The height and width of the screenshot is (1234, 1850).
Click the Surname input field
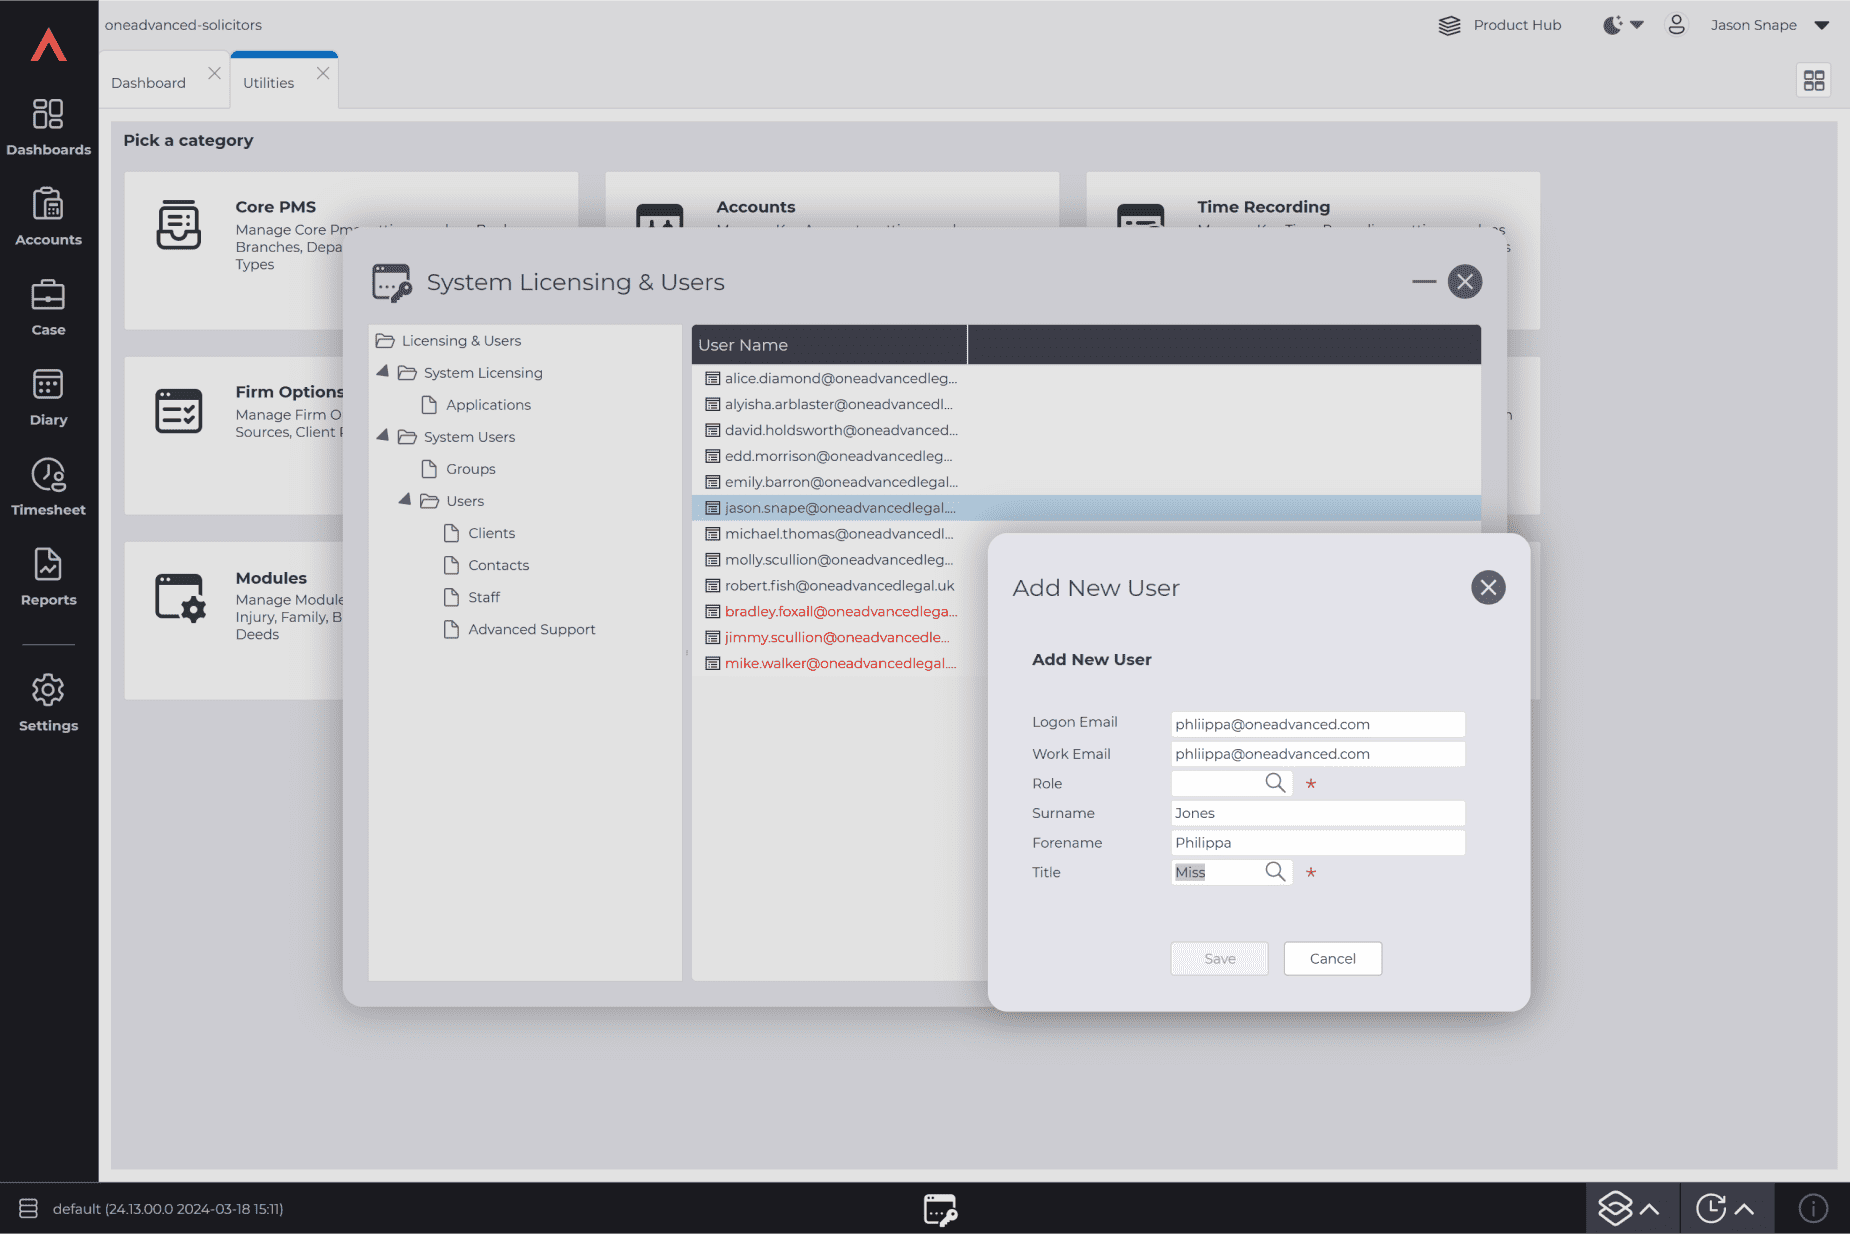(x=1317, y=813)
